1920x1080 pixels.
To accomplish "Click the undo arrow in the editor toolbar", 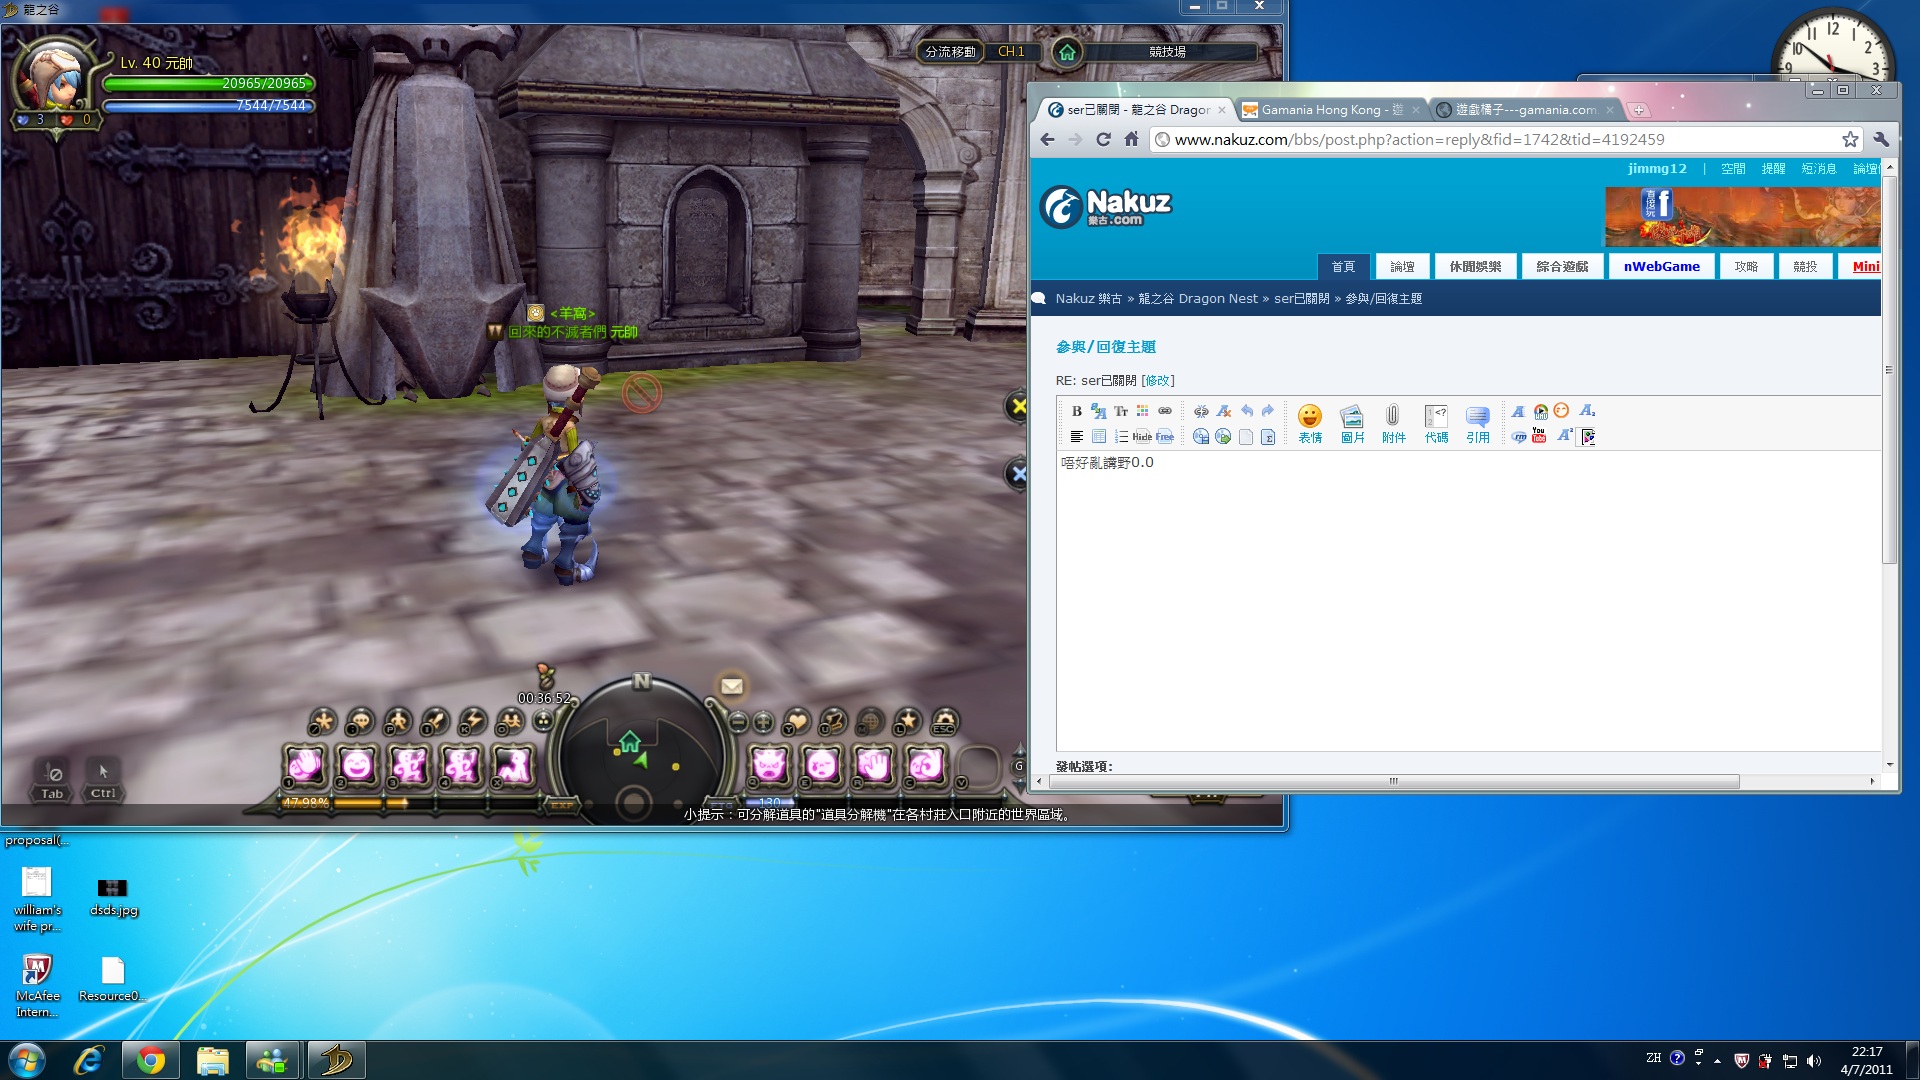I will tap(1246, 411).
